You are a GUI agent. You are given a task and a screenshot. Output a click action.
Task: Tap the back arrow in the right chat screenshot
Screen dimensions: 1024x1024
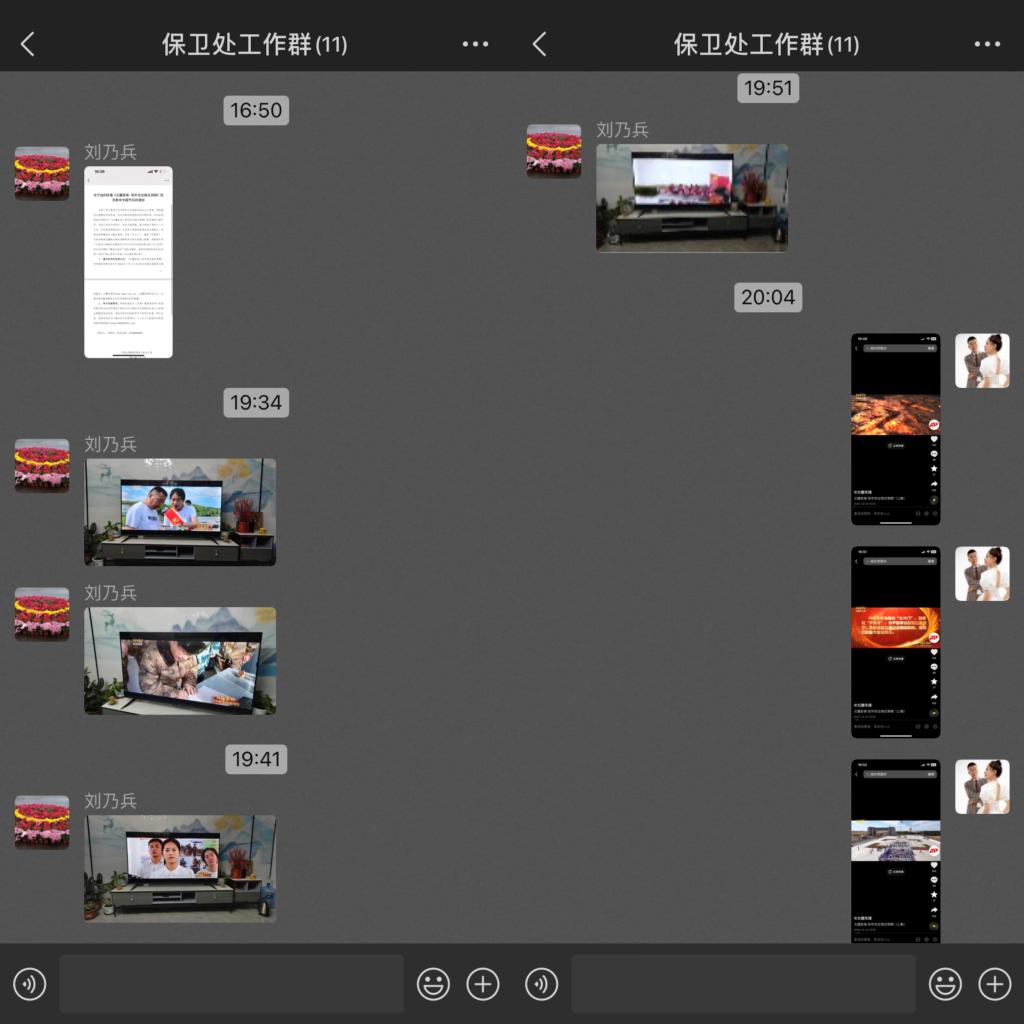539,44
